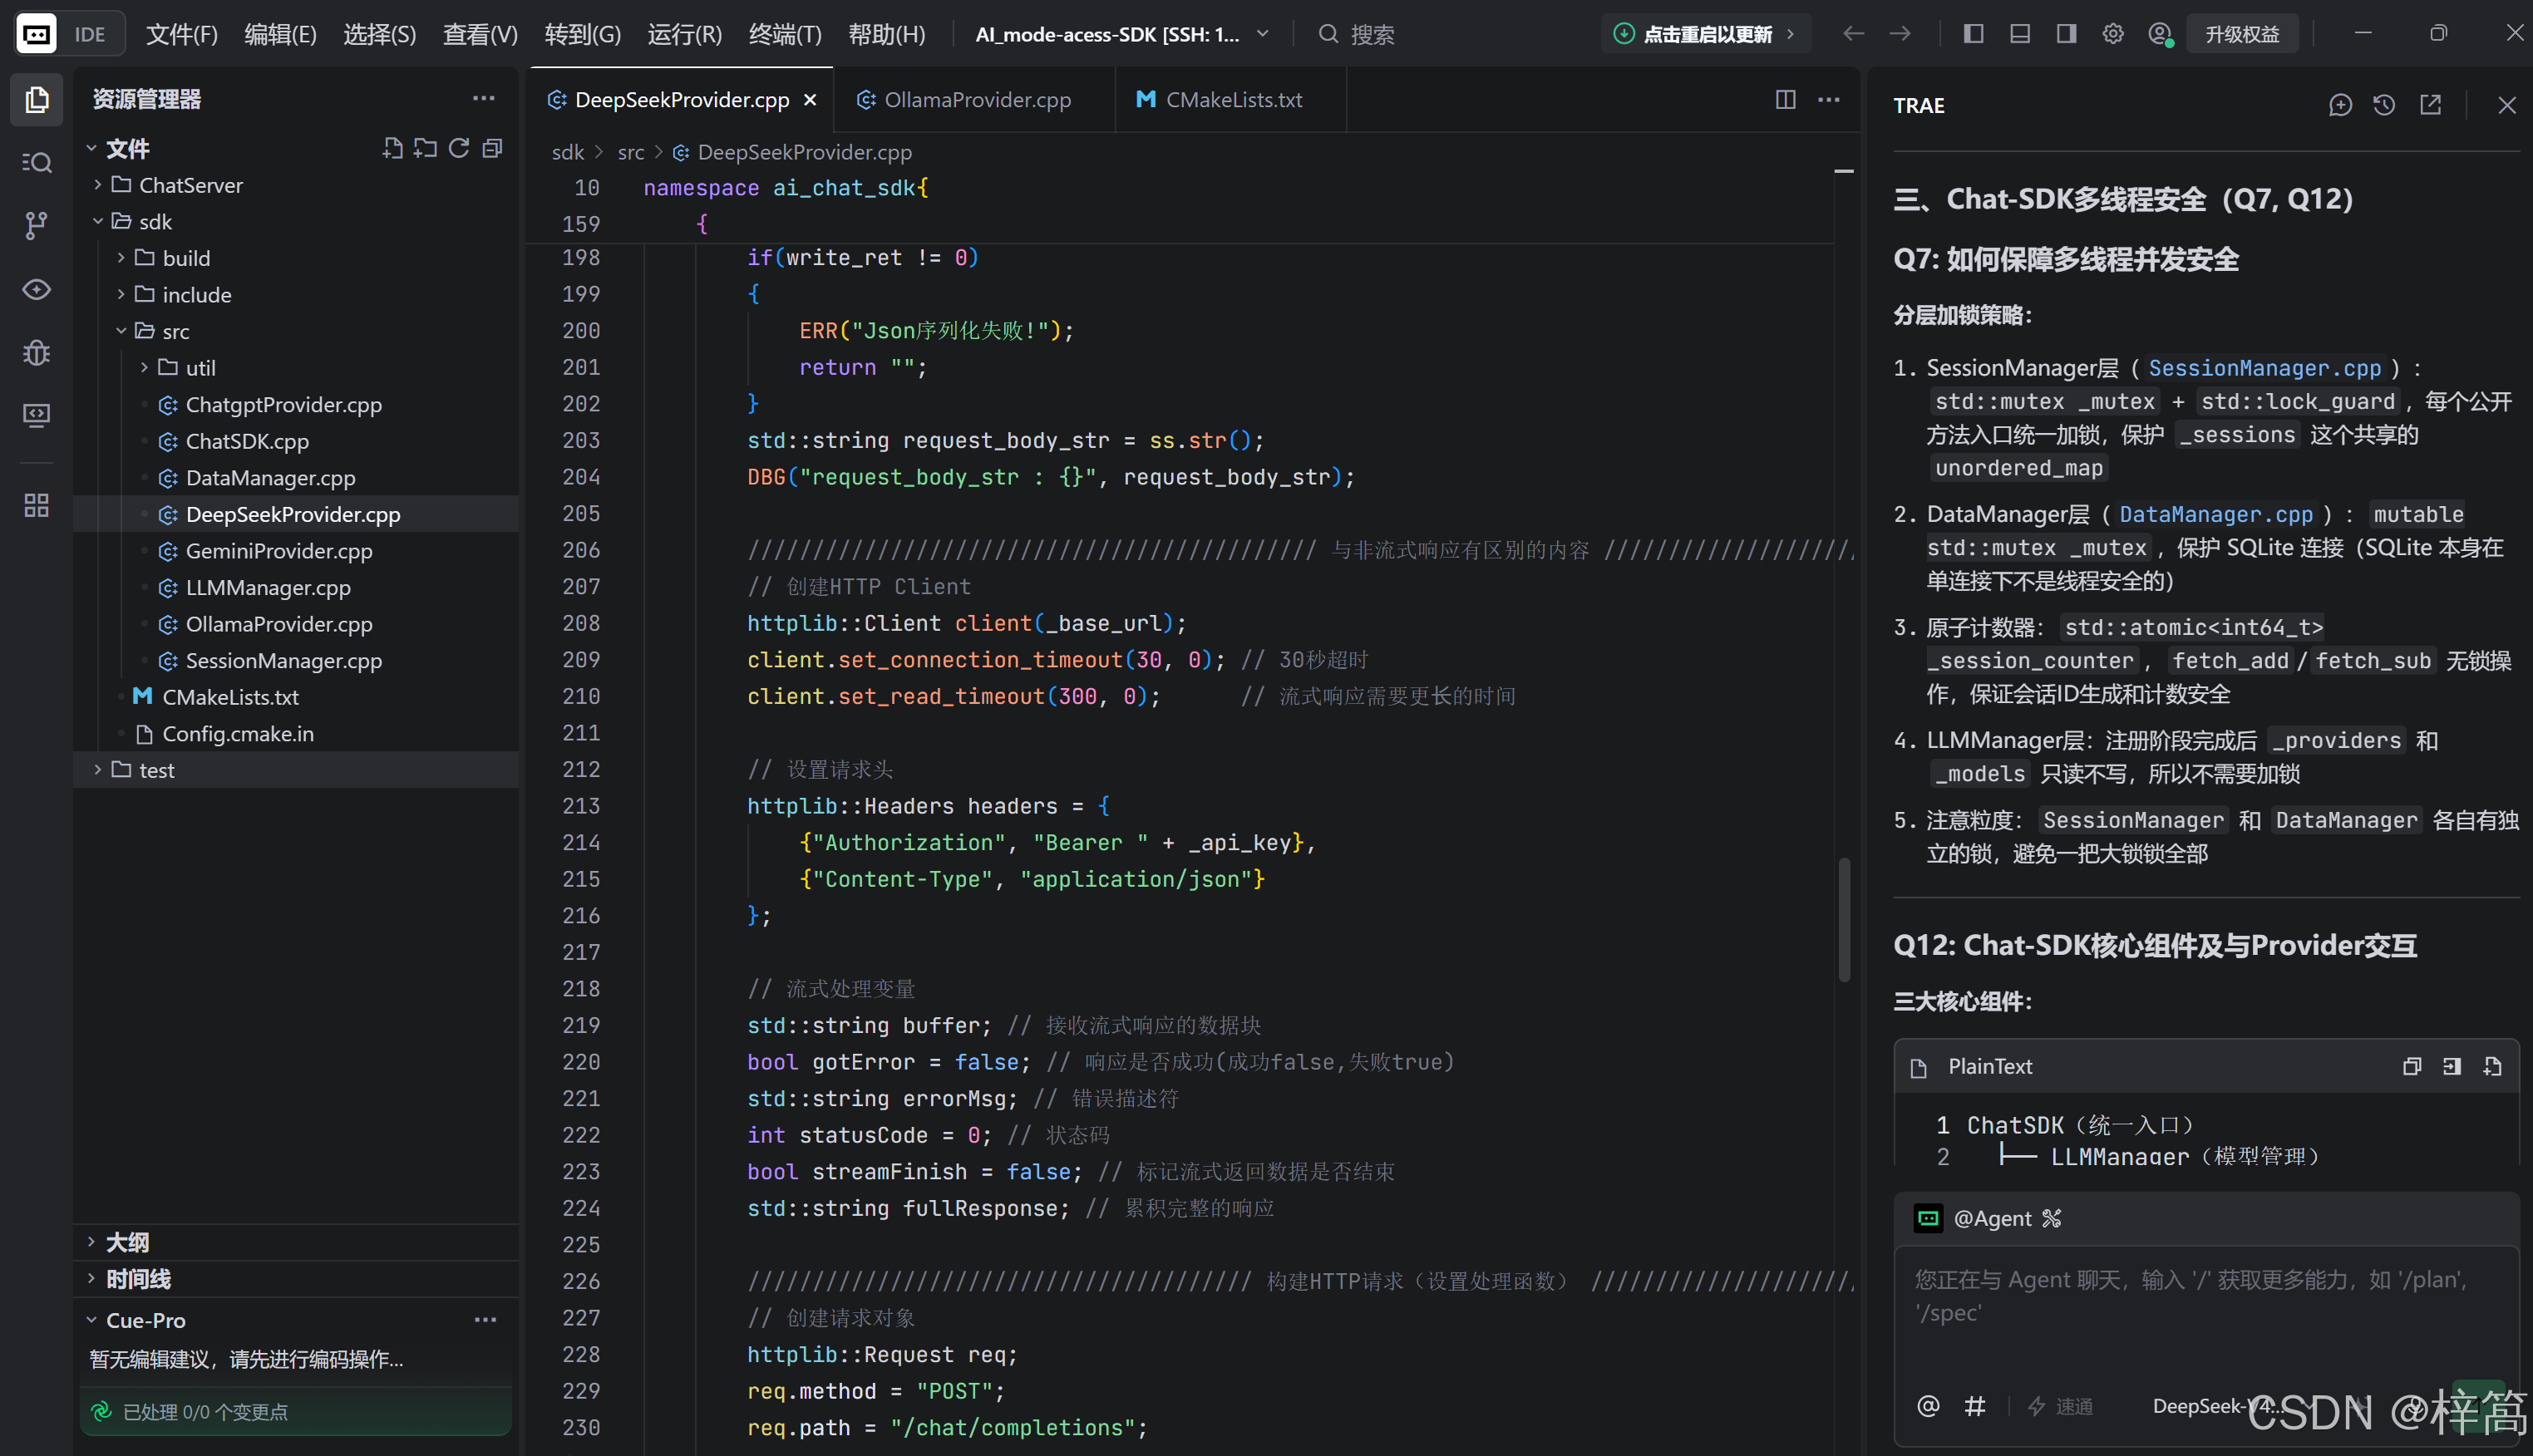2533x1456 pixels.
Task: Open the Extensions grid icon
Action: [x=37, y=505]
